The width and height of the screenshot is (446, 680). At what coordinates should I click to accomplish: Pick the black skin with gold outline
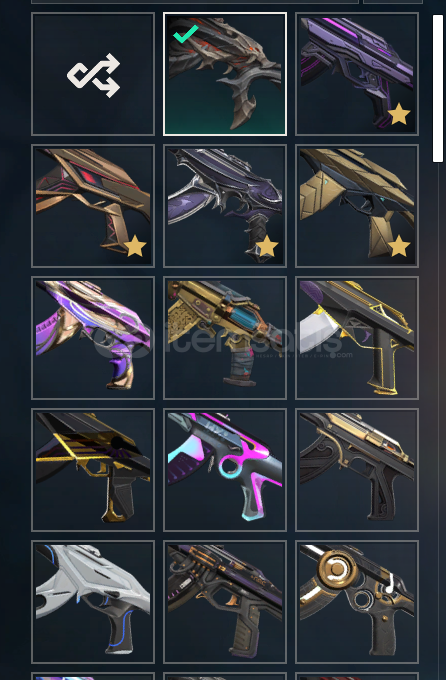click(357, 338)
